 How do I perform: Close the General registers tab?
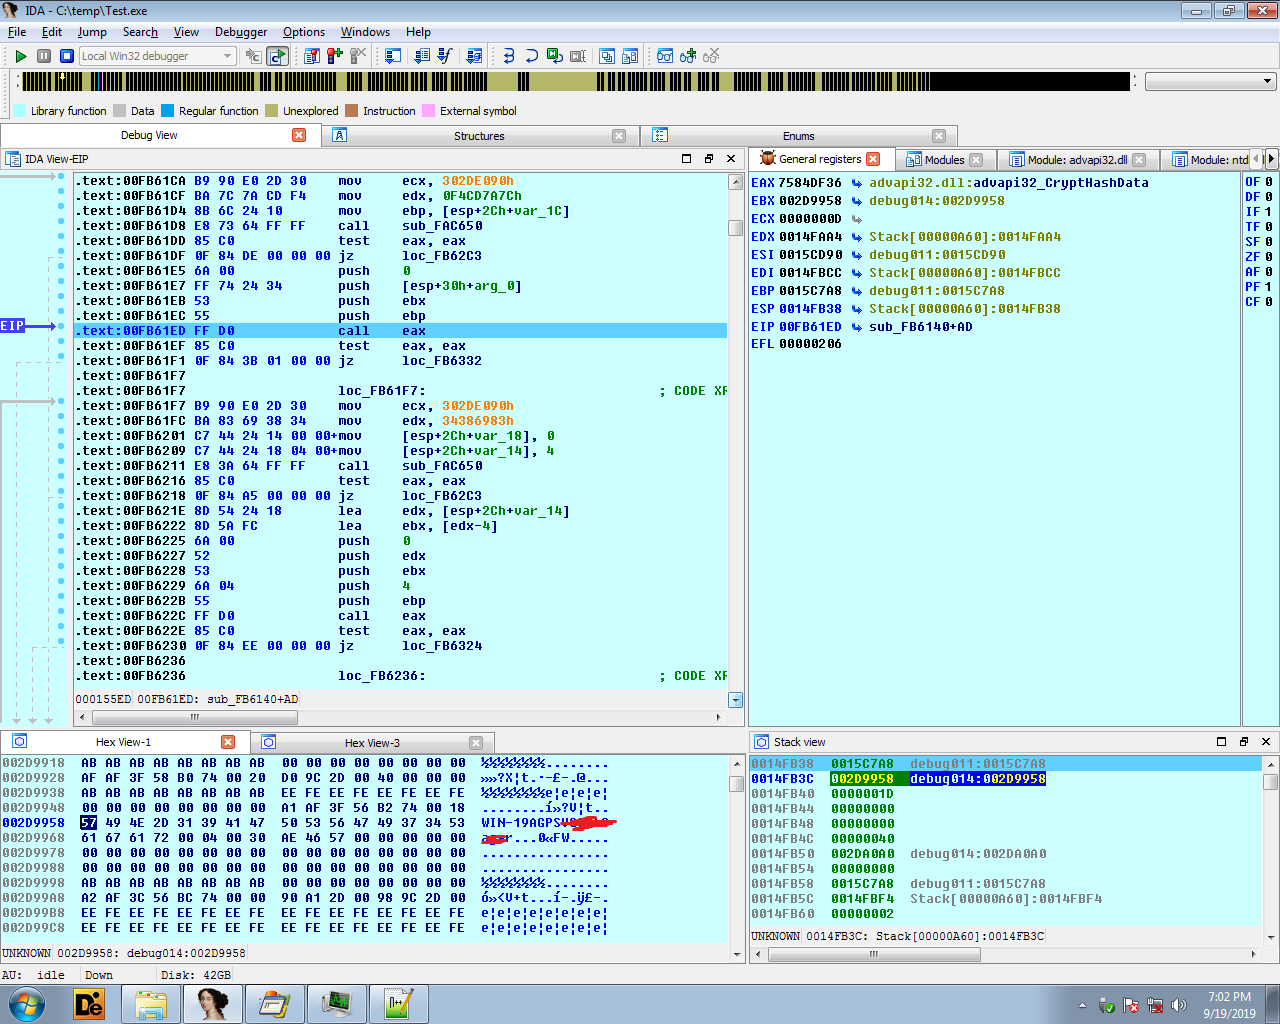[873, 159]
